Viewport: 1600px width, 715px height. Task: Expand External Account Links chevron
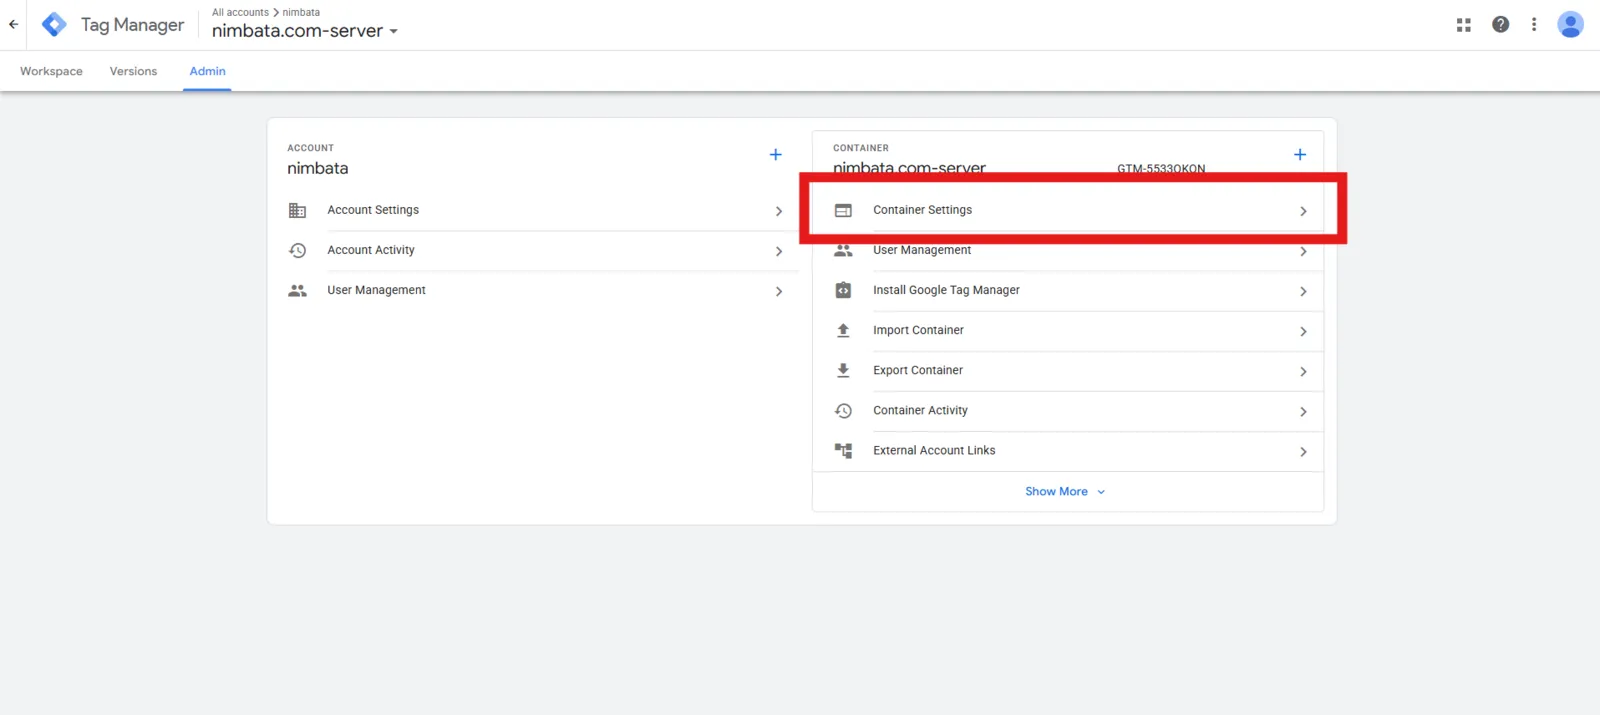[x=1303, y=451]
